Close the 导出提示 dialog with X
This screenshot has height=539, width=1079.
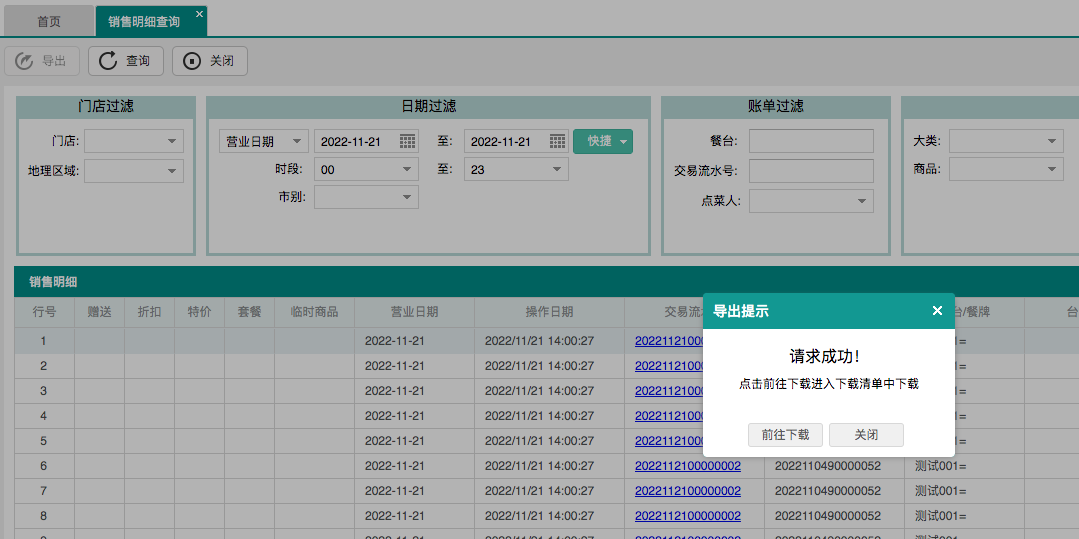pyautogui.click(x=937, y=311)
